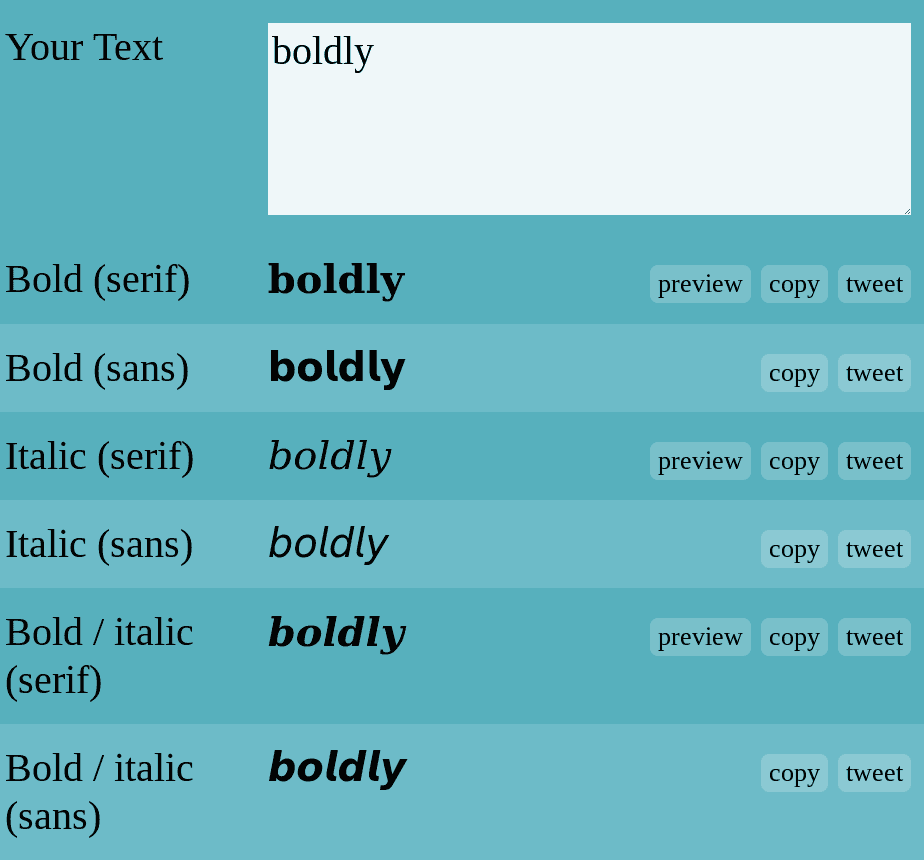The image size is (924, 860).
Task: Select the italic sans 'boldly' sample text
Action: (328, 544)
